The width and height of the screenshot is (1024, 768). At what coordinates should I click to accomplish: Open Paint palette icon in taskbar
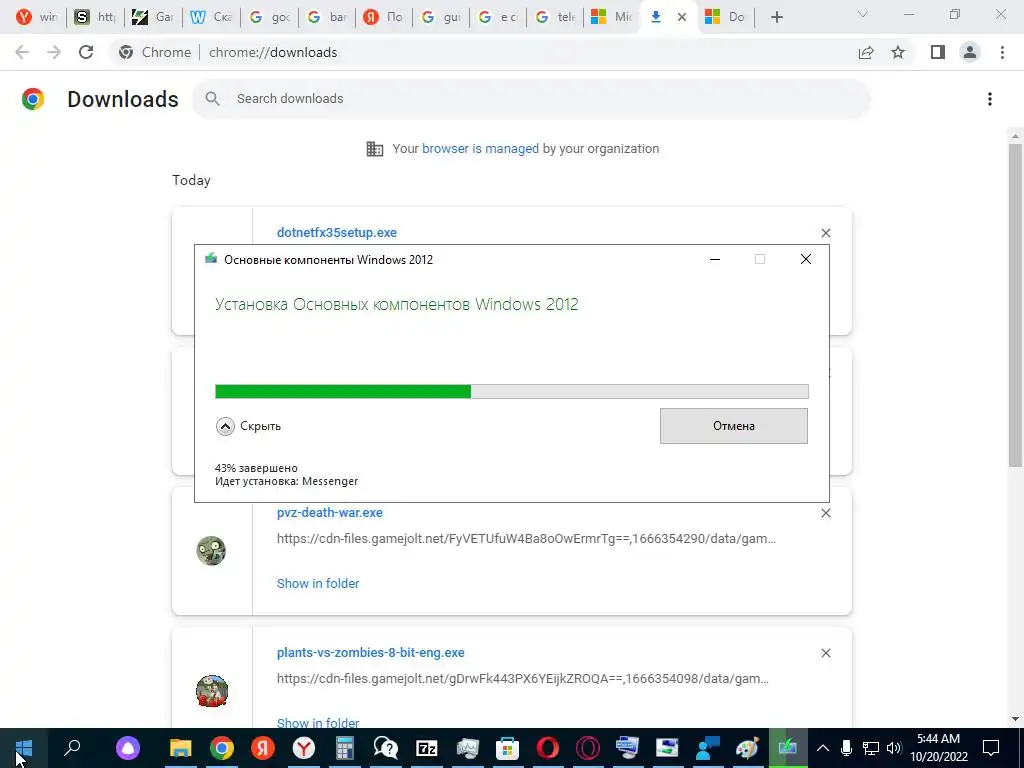747,748
